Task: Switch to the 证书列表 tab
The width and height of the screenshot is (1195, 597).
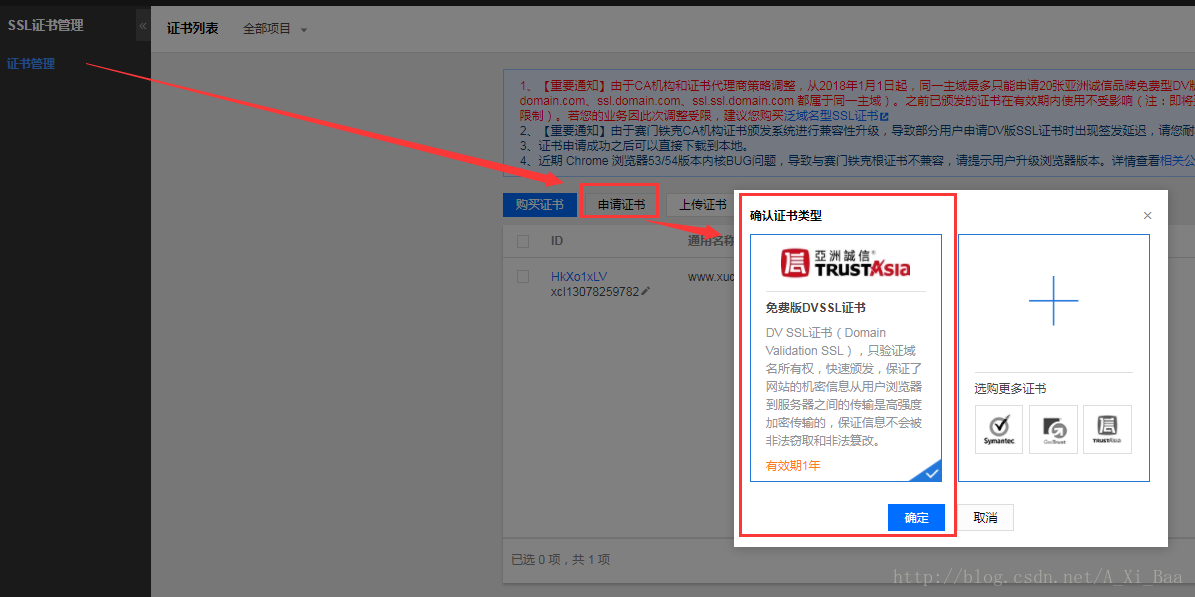Action: pos(192,28)
